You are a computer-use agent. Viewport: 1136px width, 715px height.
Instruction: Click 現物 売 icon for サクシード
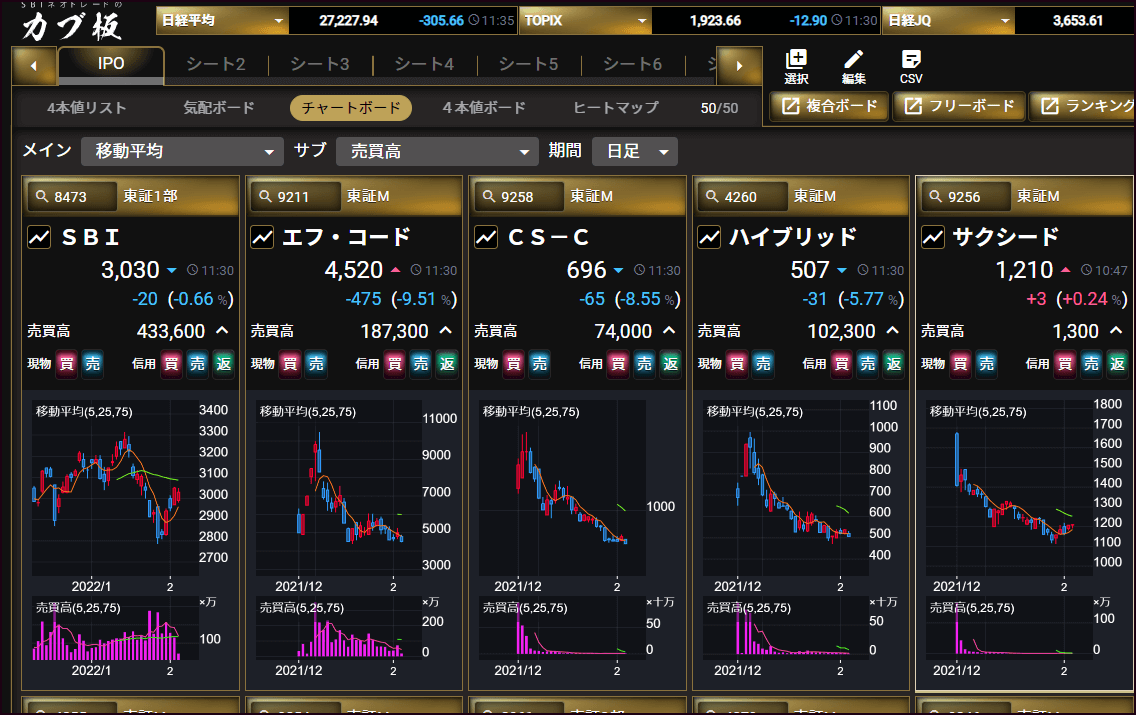click(x=987, y=364)
